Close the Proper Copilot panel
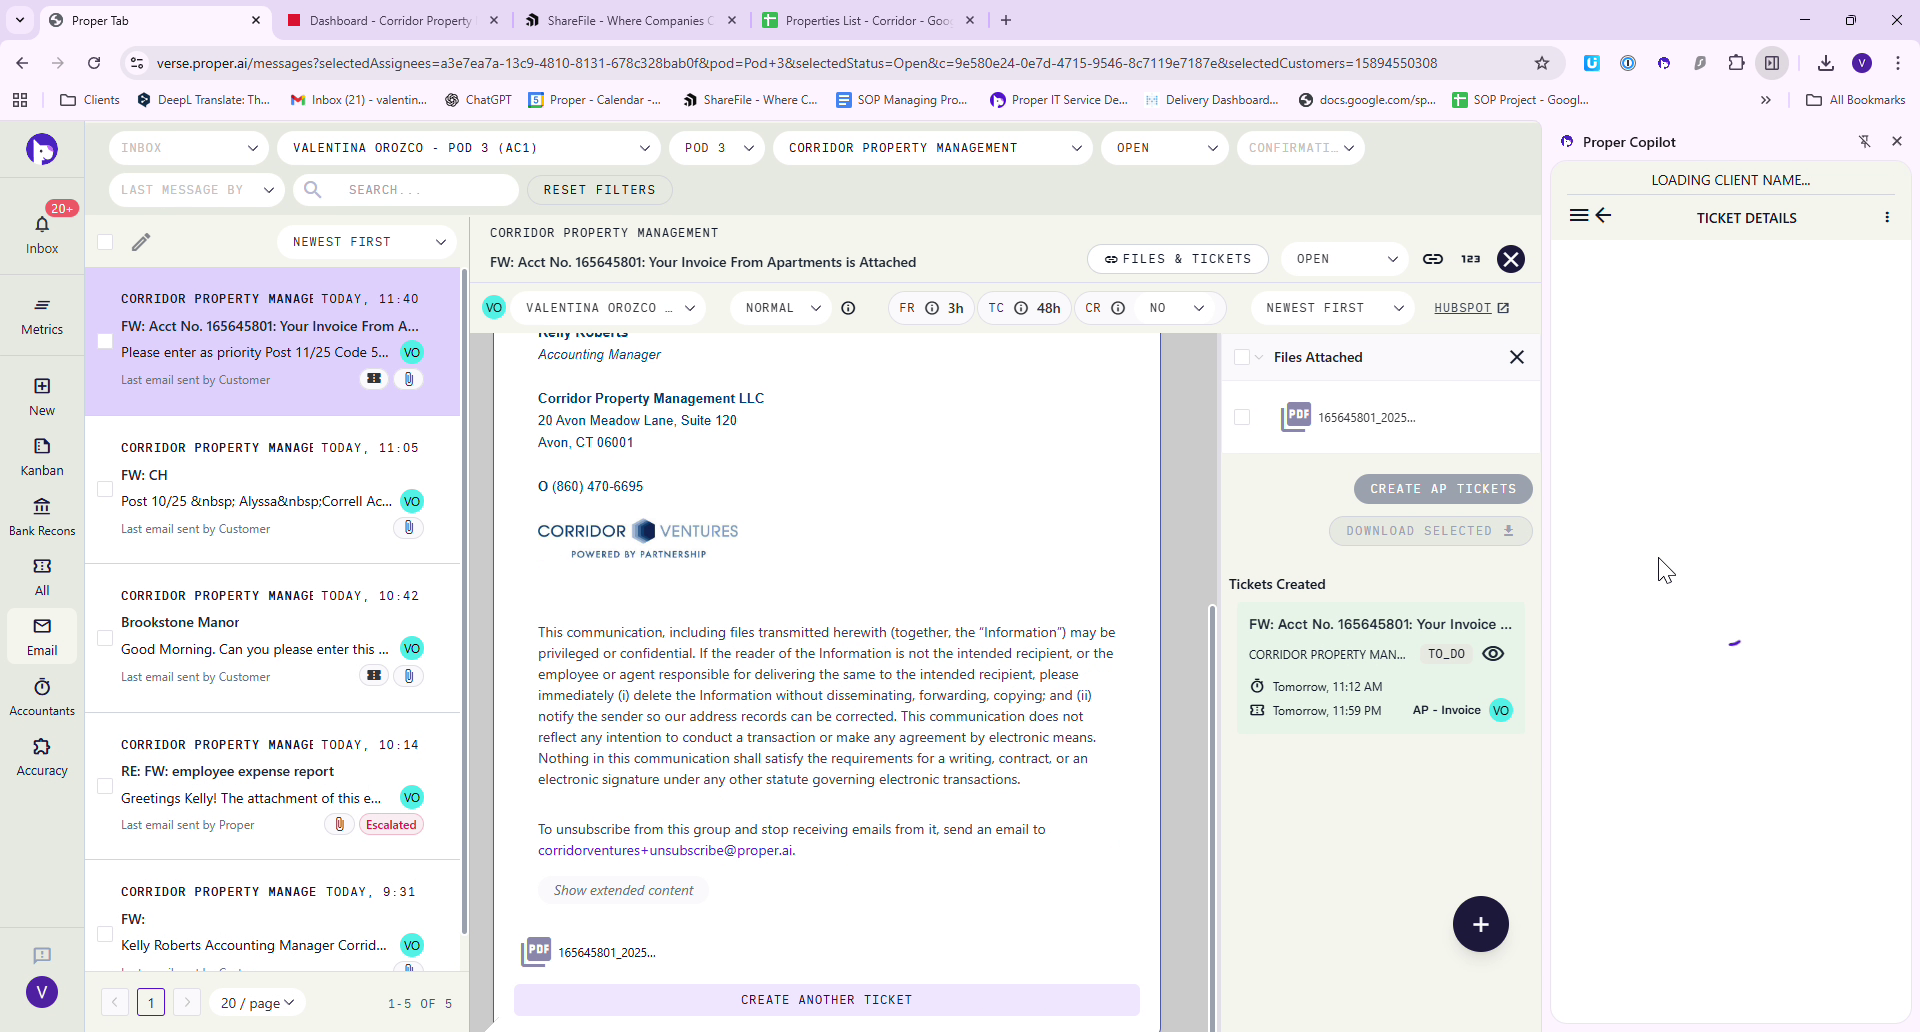Screen dimensions: 1920x1032 (x=1897, y=141)
